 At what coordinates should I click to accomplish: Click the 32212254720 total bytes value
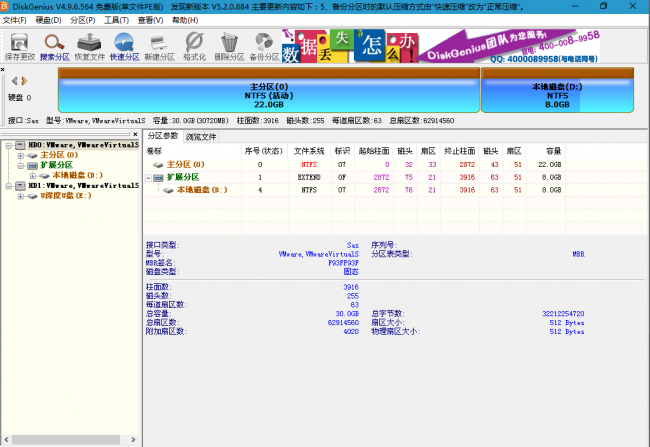(563, 314)
